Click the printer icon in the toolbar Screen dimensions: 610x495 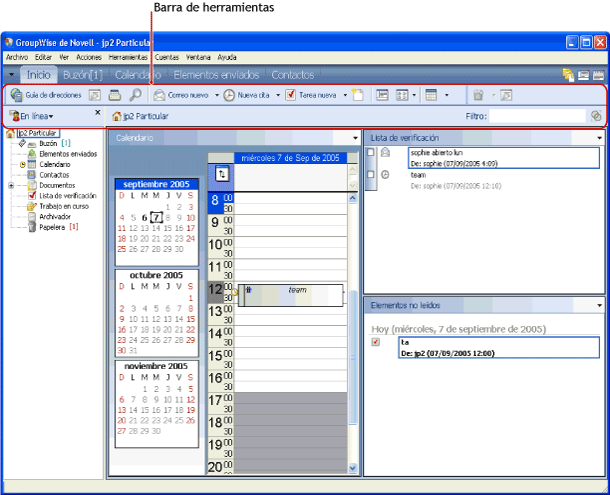[115, 95]
